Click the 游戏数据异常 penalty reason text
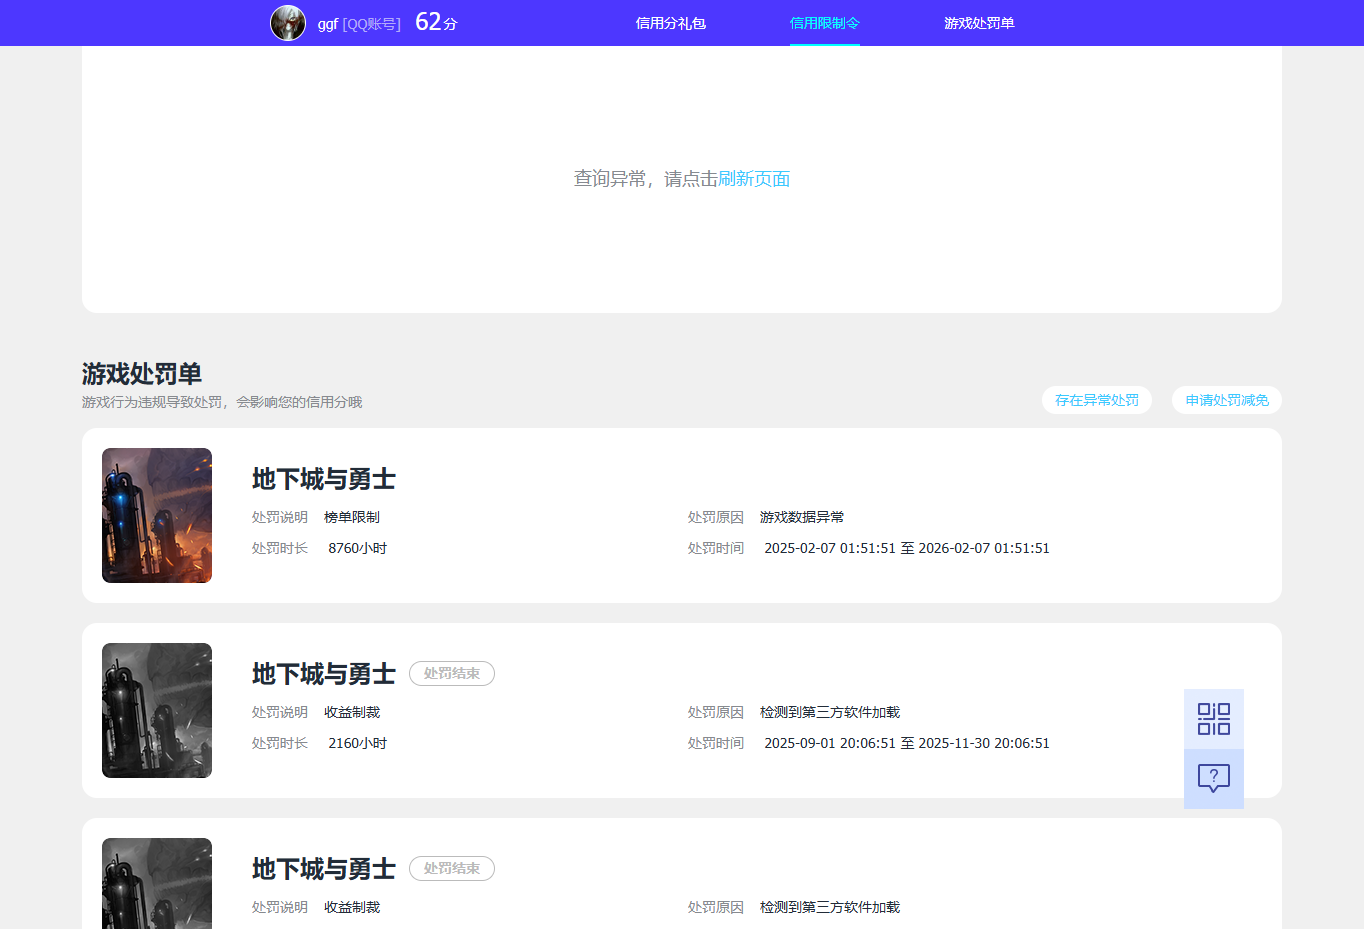Screen dimensions: 1364x929 802,517
